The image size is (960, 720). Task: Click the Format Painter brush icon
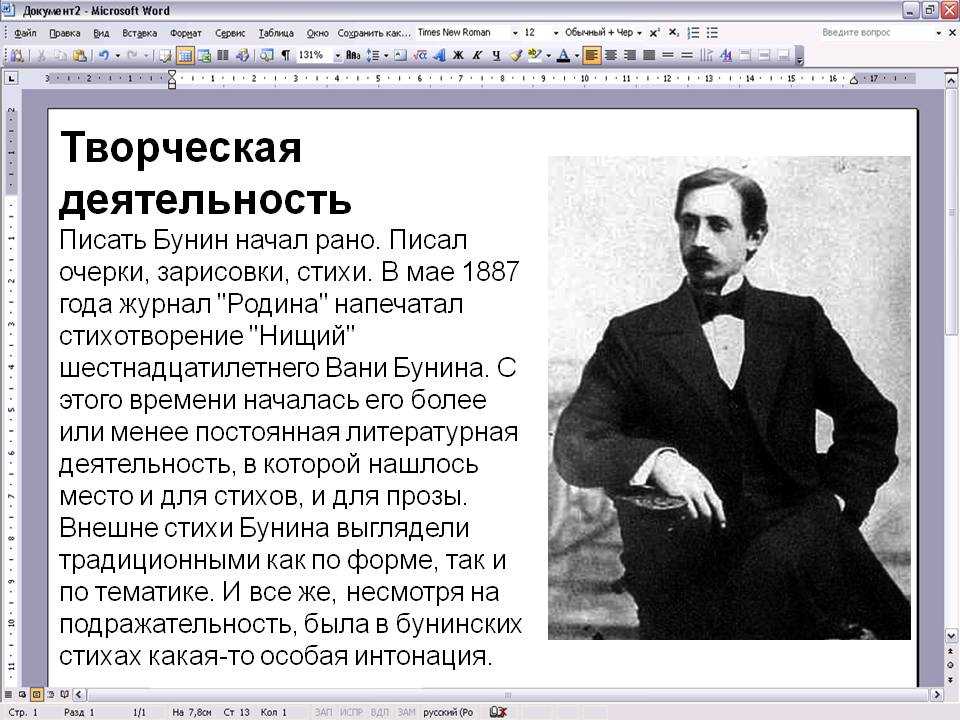tap(516, 55)
